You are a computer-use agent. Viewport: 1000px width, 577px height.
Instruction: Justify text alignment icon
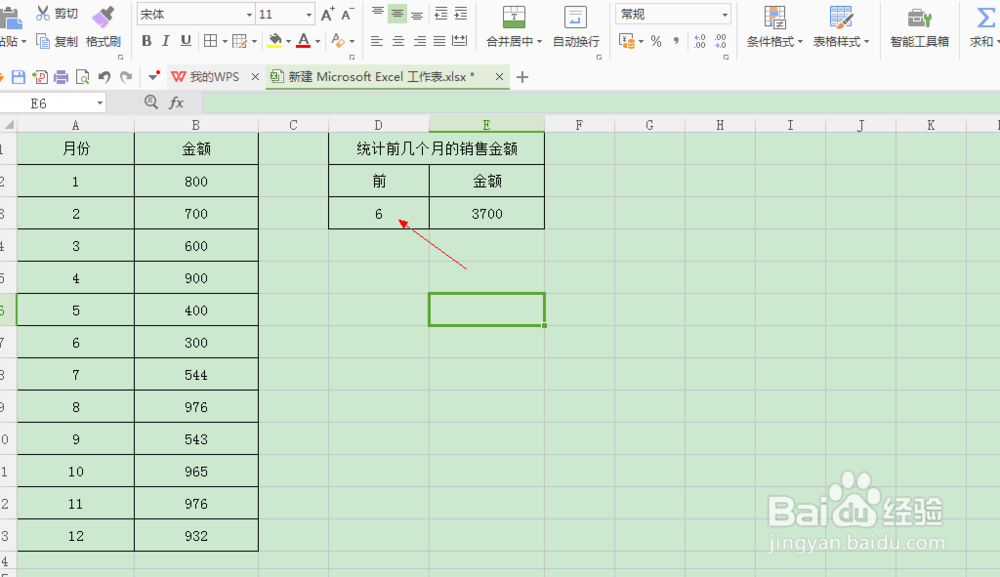pos(439,41)
